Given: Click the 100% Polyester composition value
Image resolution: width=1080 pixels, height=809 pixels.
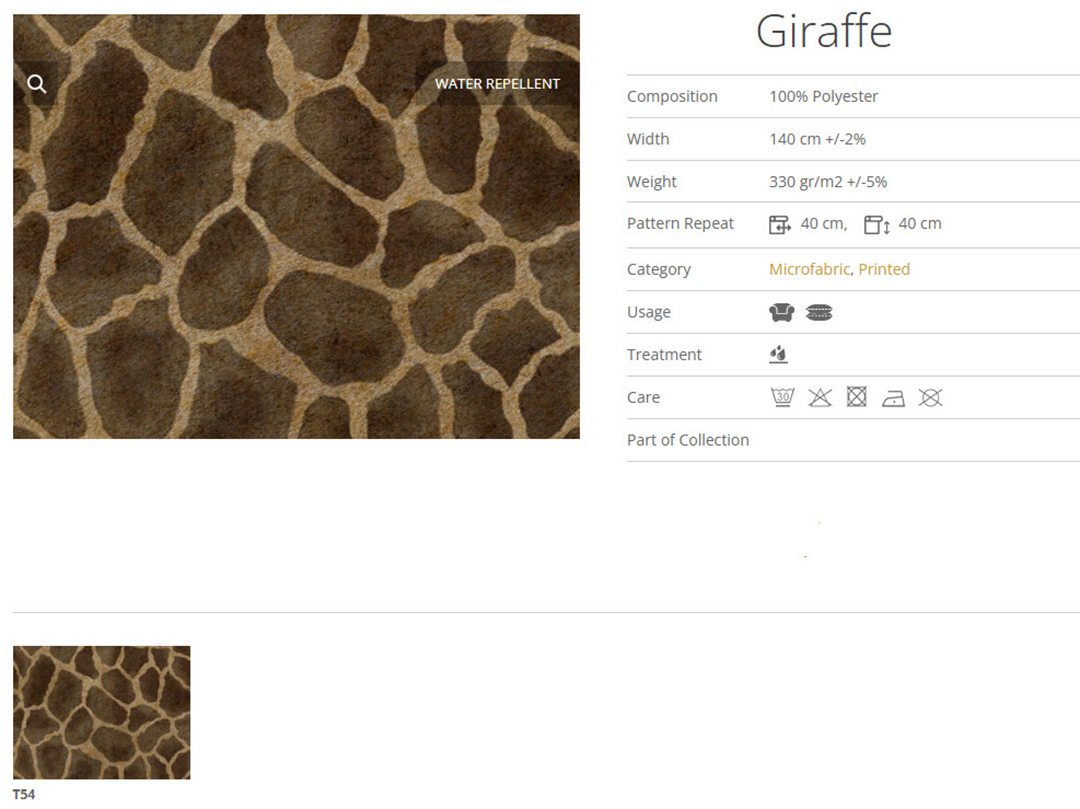Looking at the screenshot, I should point(823,97).
